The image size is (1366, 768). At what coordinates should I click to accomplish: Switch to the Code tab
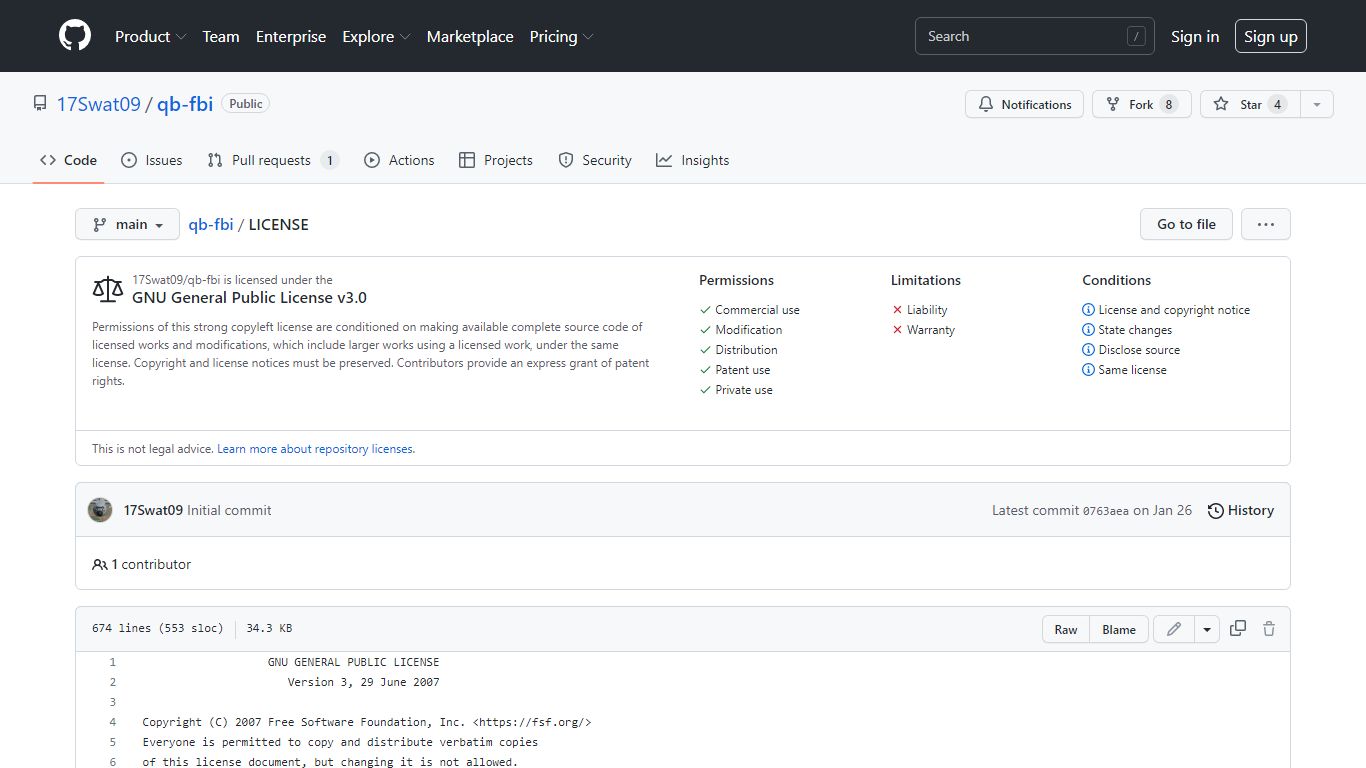68,160
